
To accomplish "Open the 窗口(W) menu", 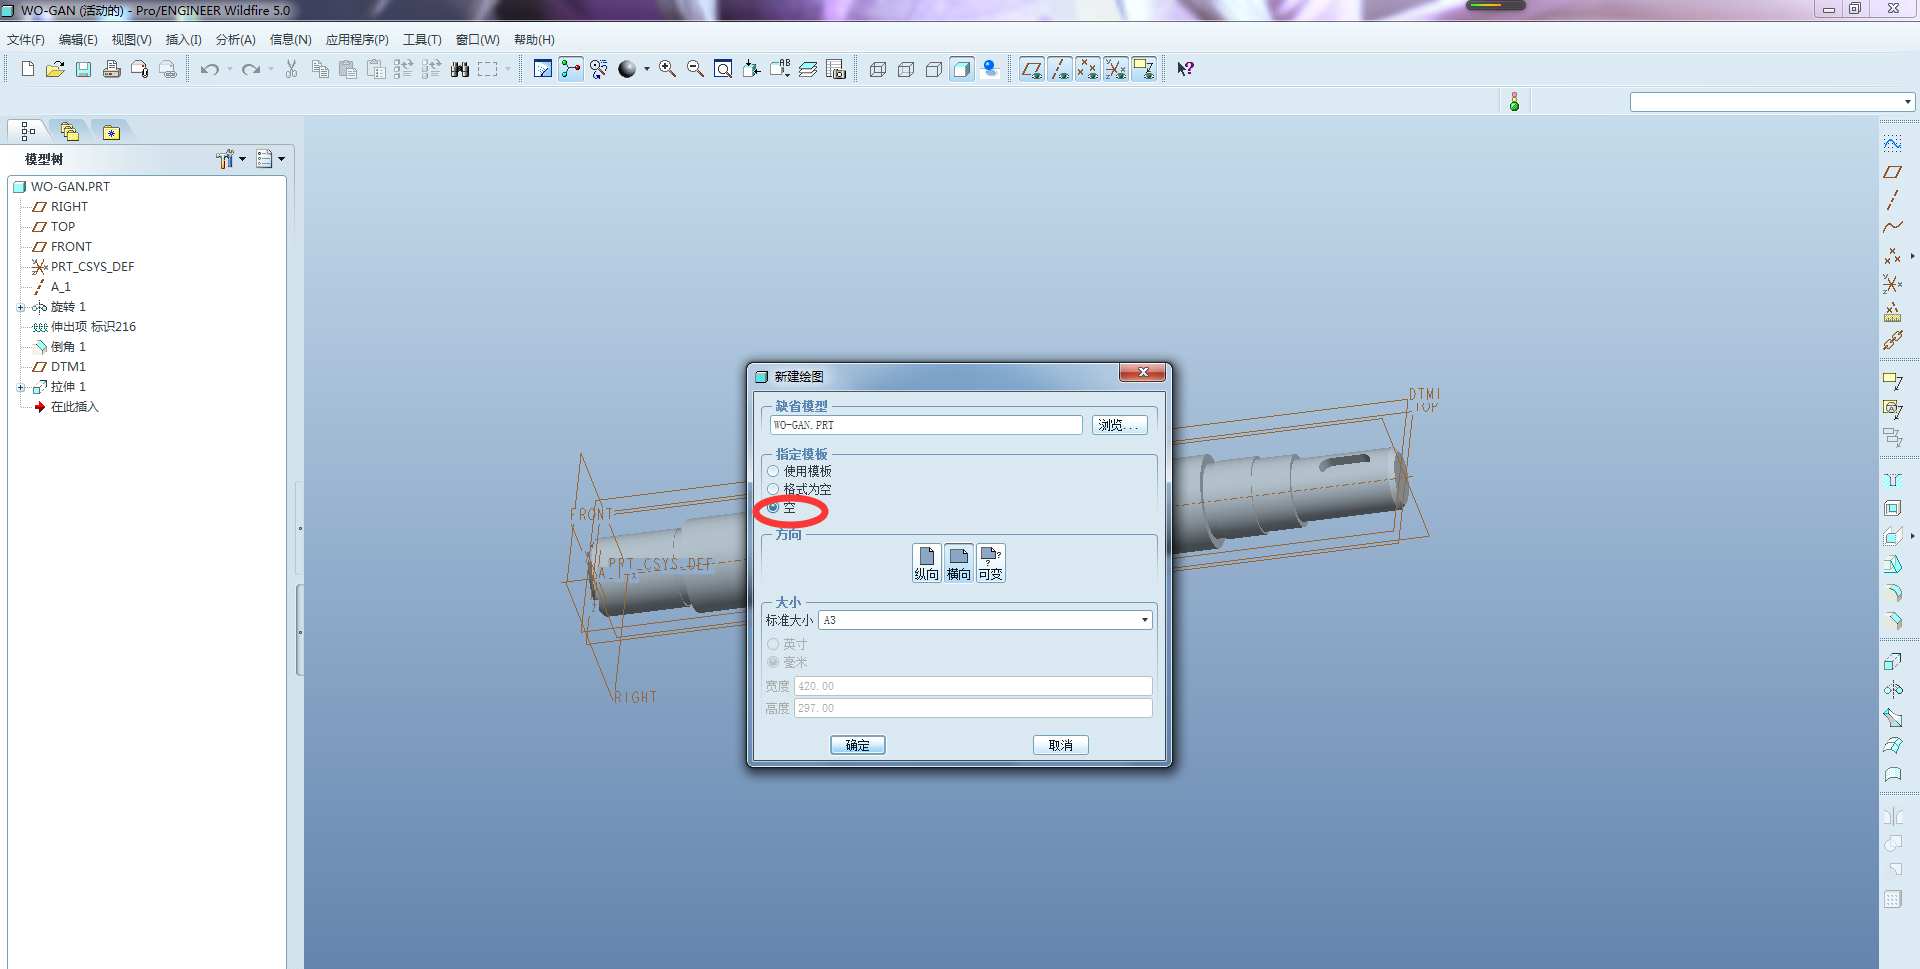I will click(x=477, y=40).
